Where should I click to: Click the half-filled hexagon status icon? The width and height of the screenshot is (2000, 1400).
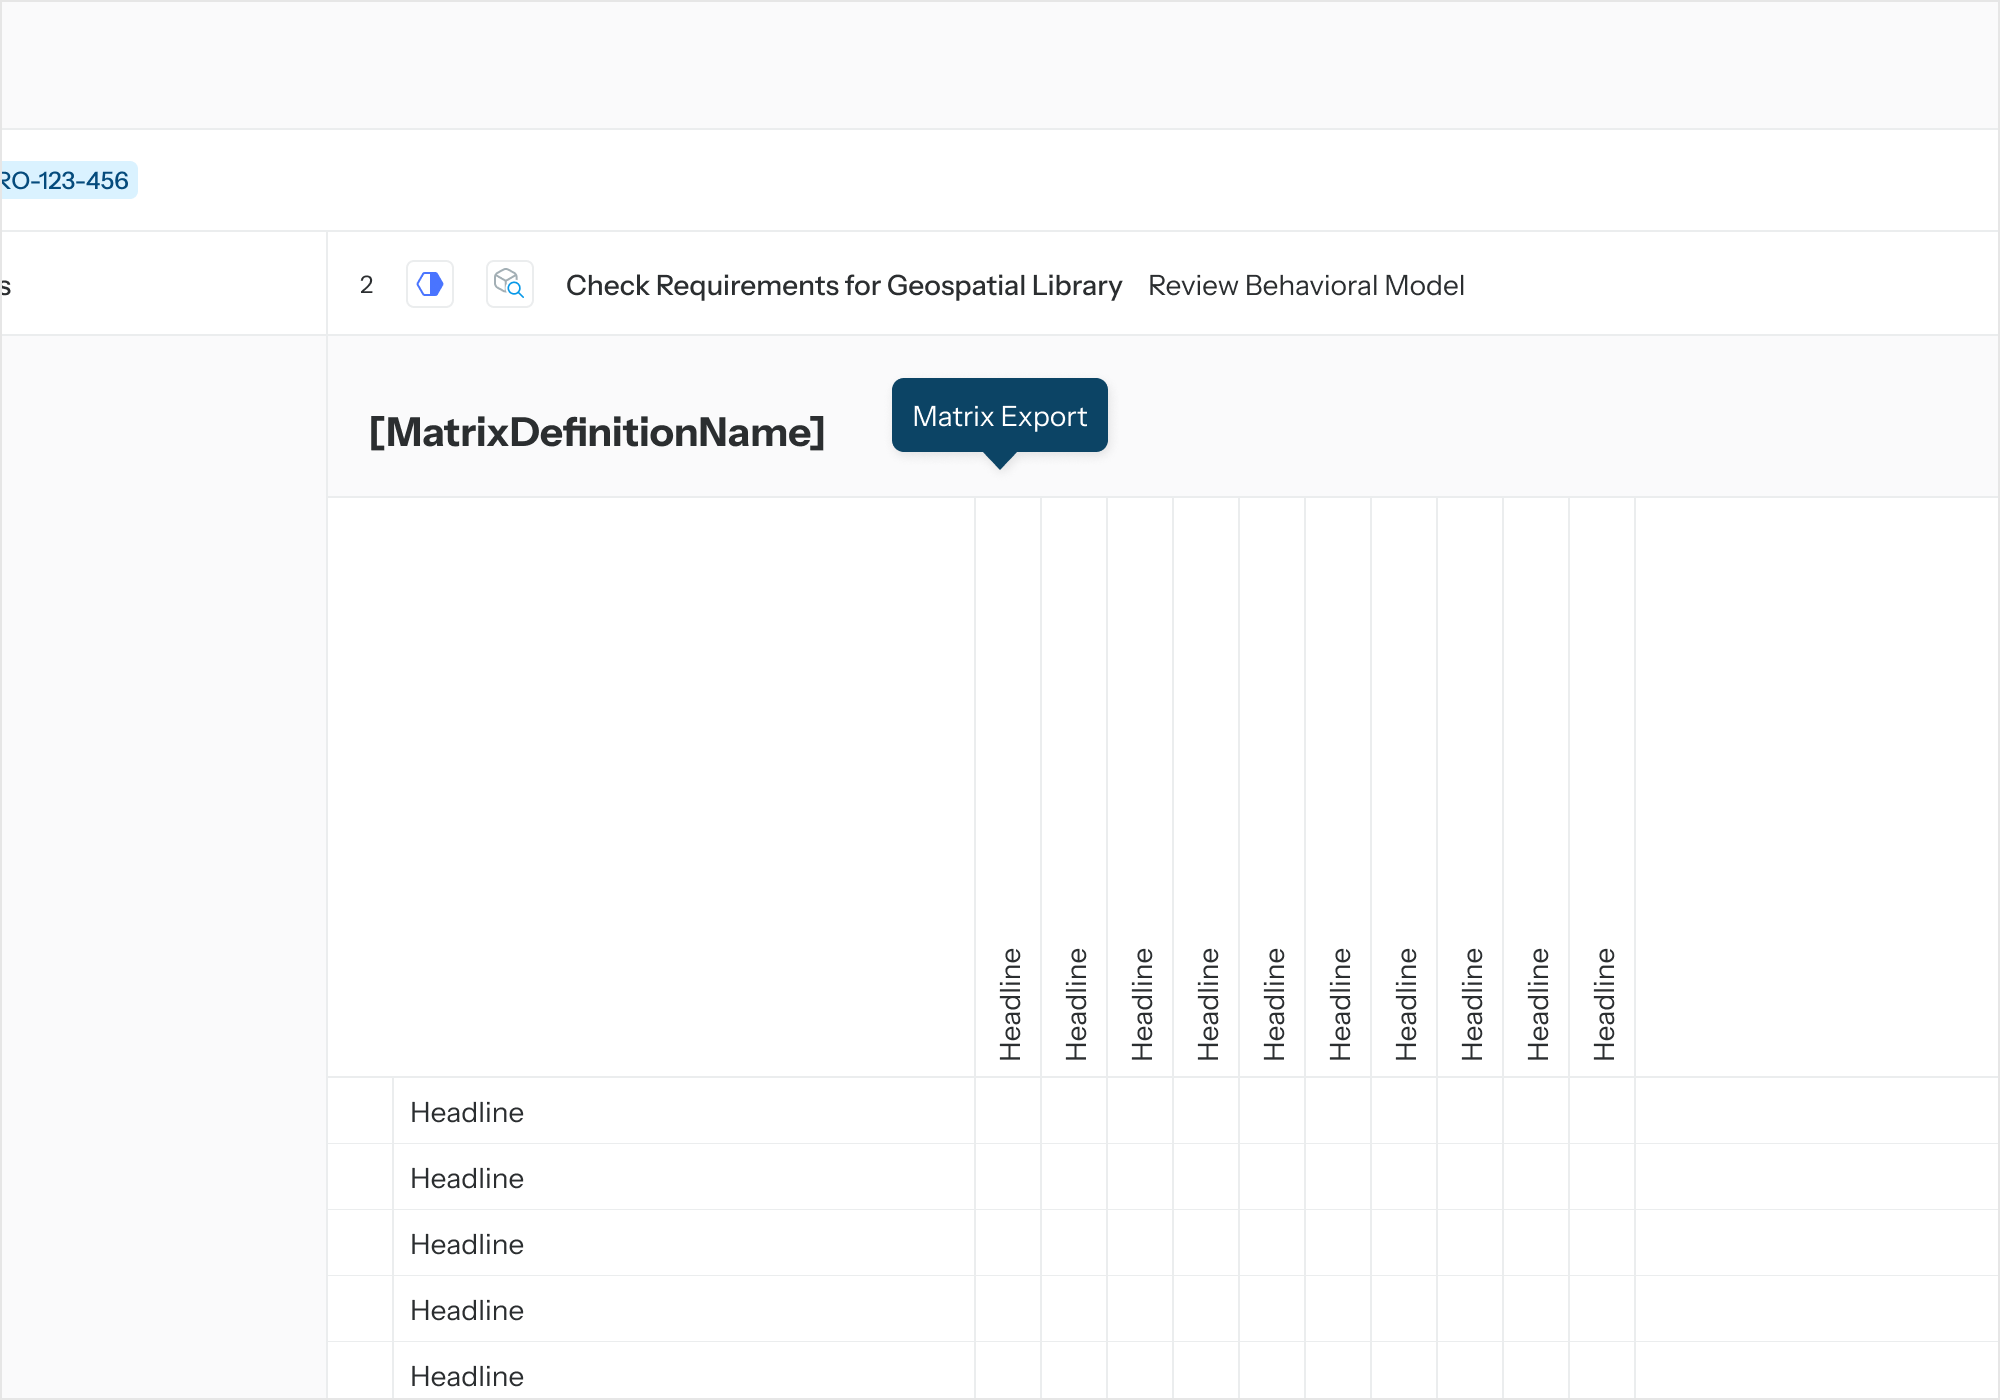430,285
